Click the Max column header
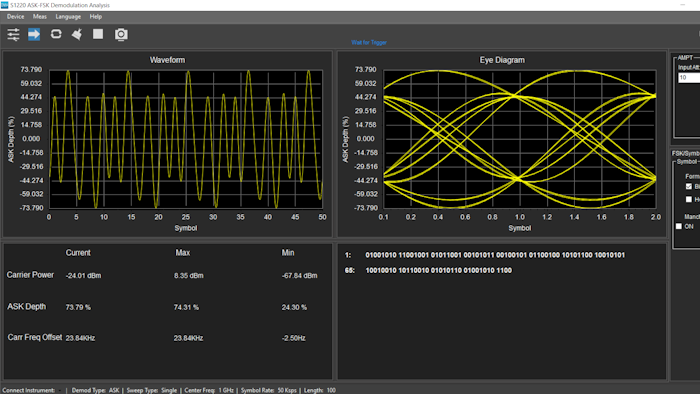700x394 pixels. 183,253
